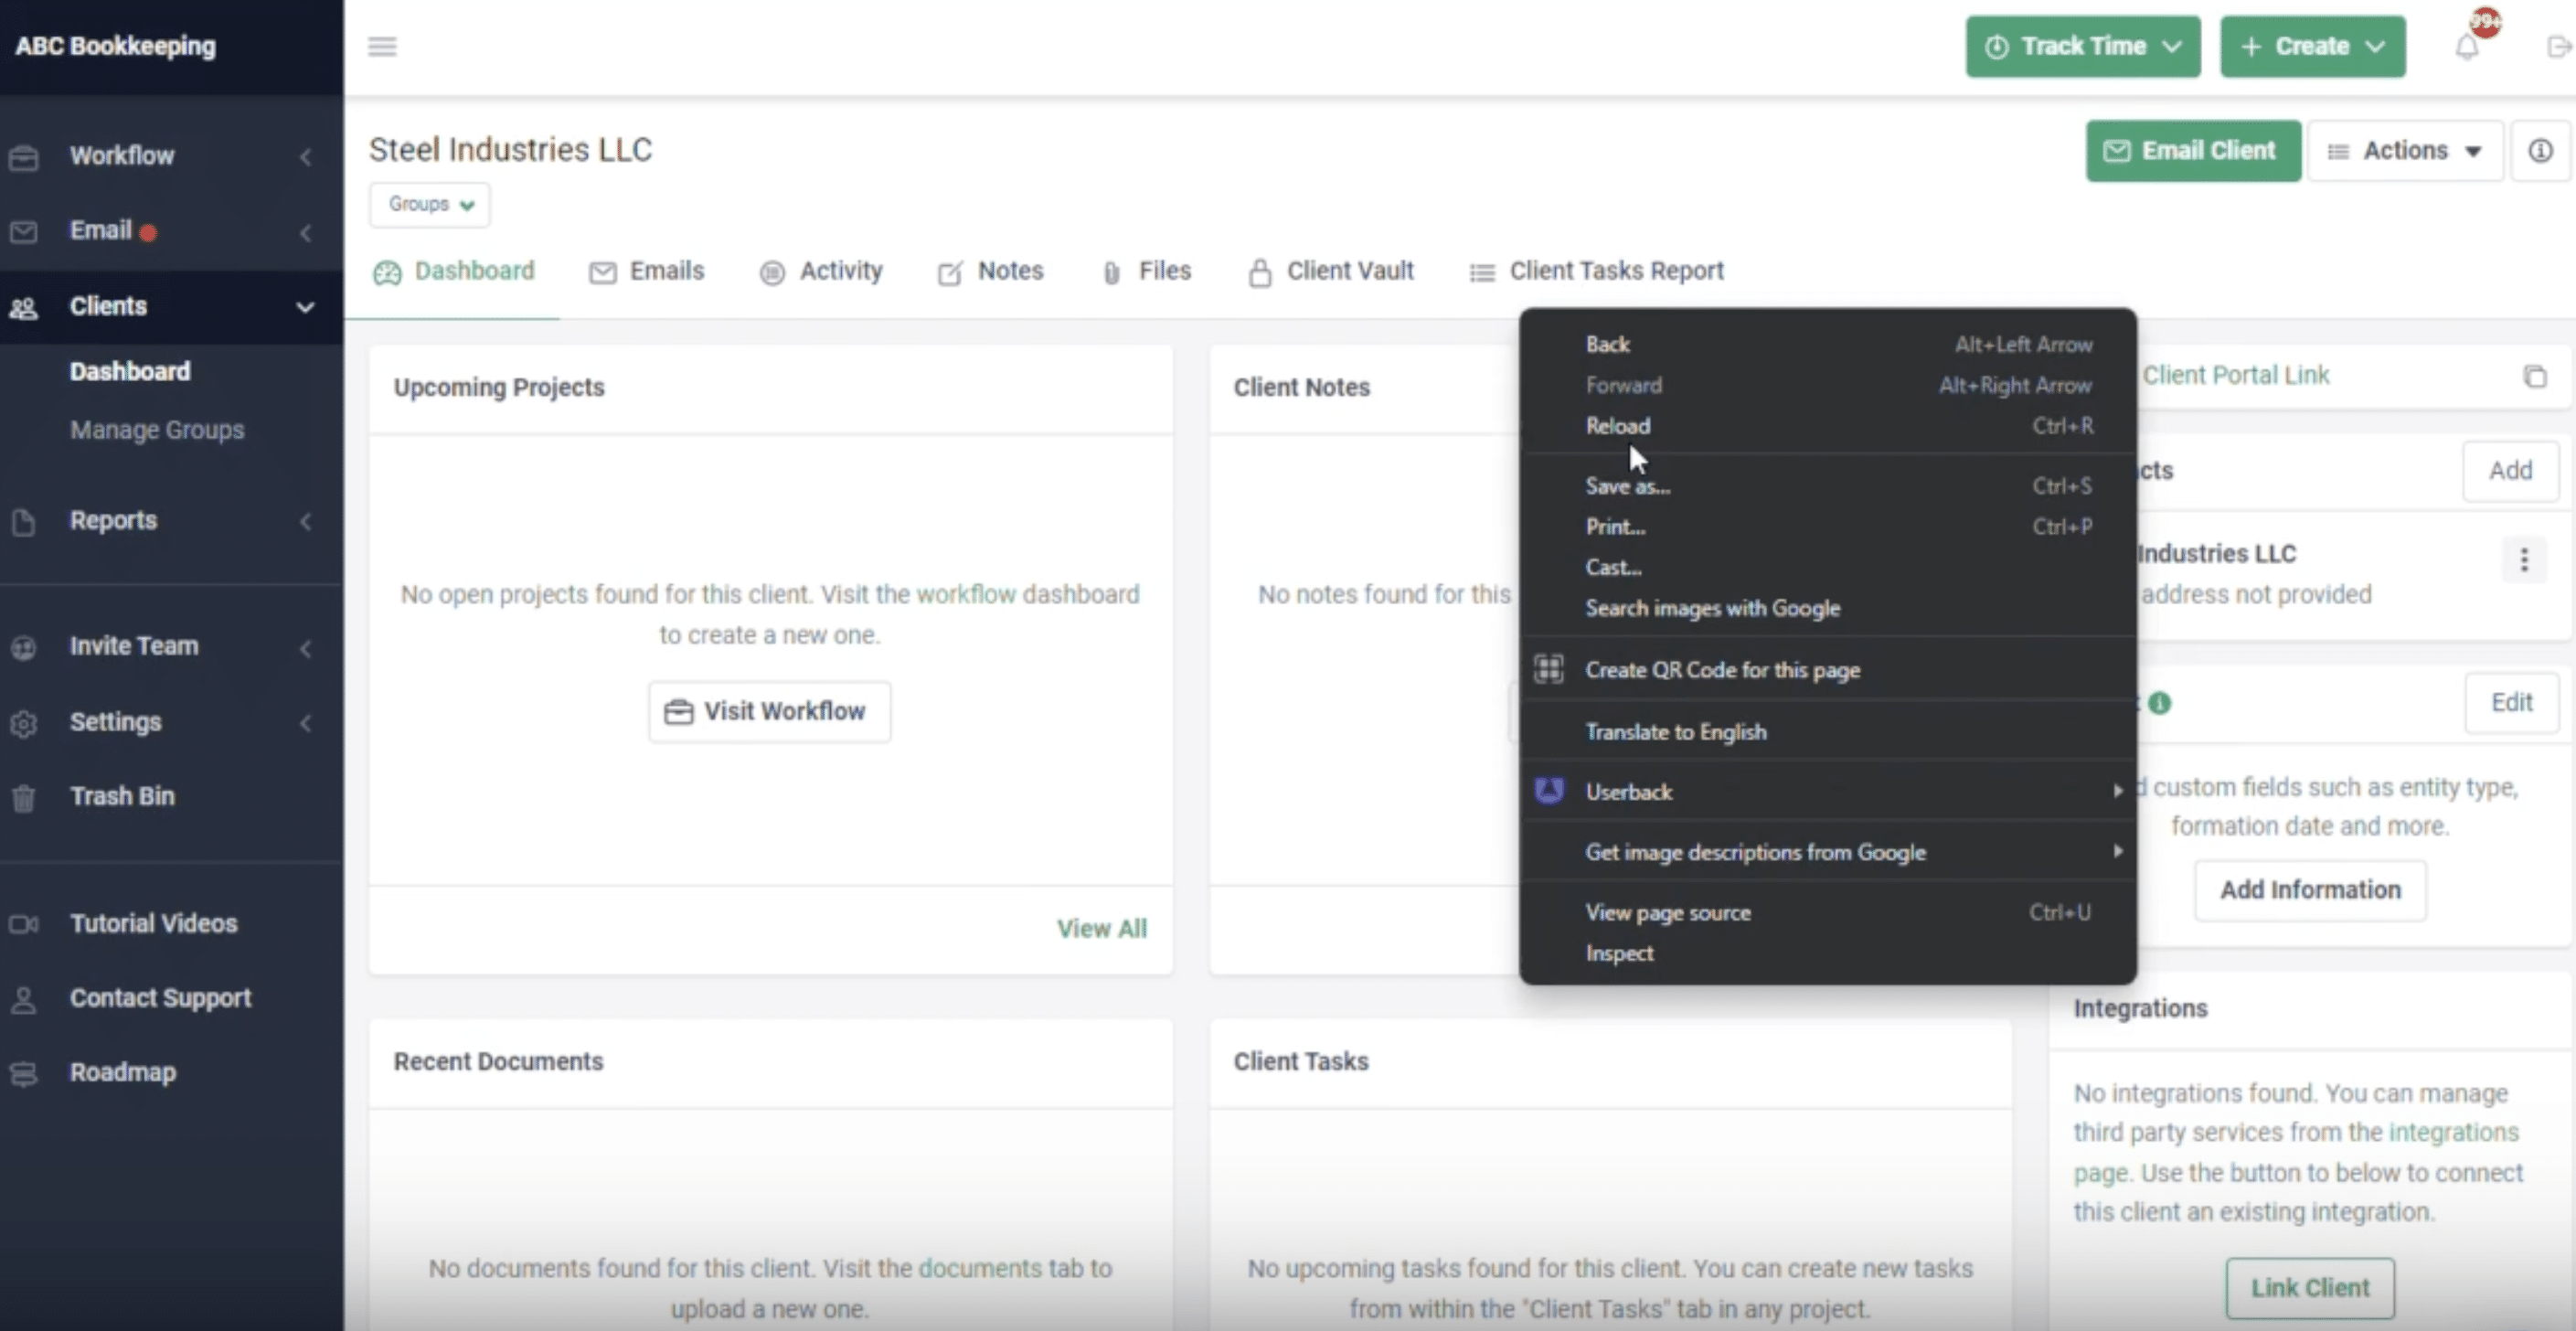This screenshot has height=1331, width=2576.
Task: Click the Workflow briefcase icon in sidebar
Action: 24,157
